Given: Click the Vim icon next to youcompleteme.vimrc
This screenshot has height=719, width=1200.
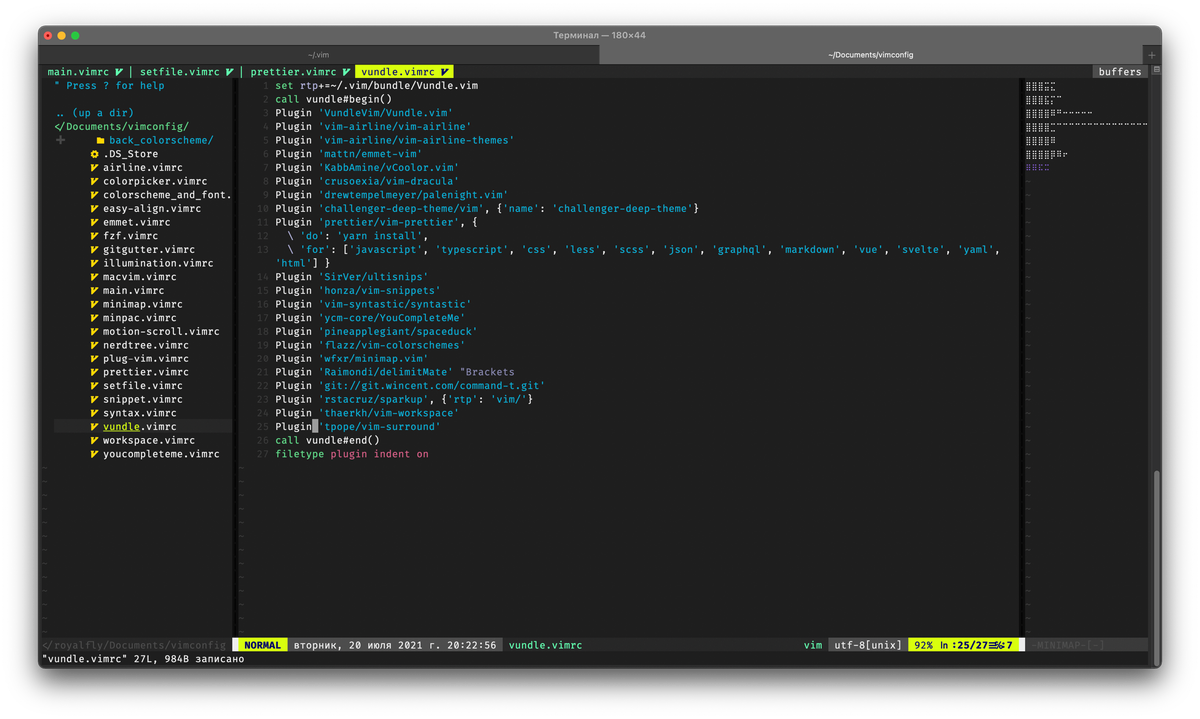Looking at the screenshot, I should pyautogui.click(x=95, y=454).
